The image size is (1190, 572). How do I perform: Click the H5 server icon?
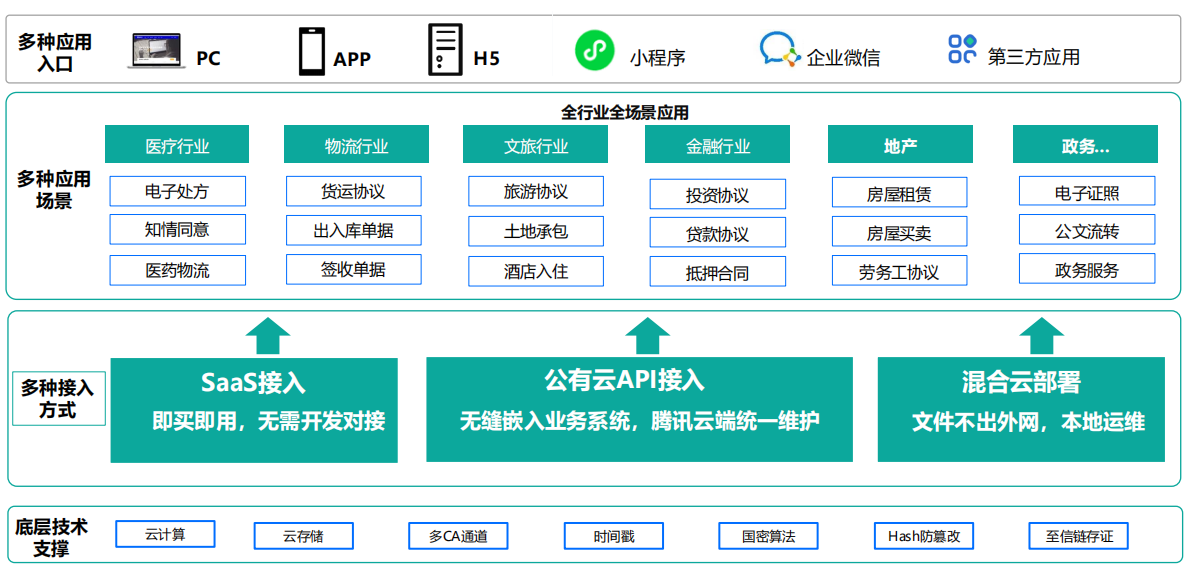pyautogui.click(x=445, y=49)
